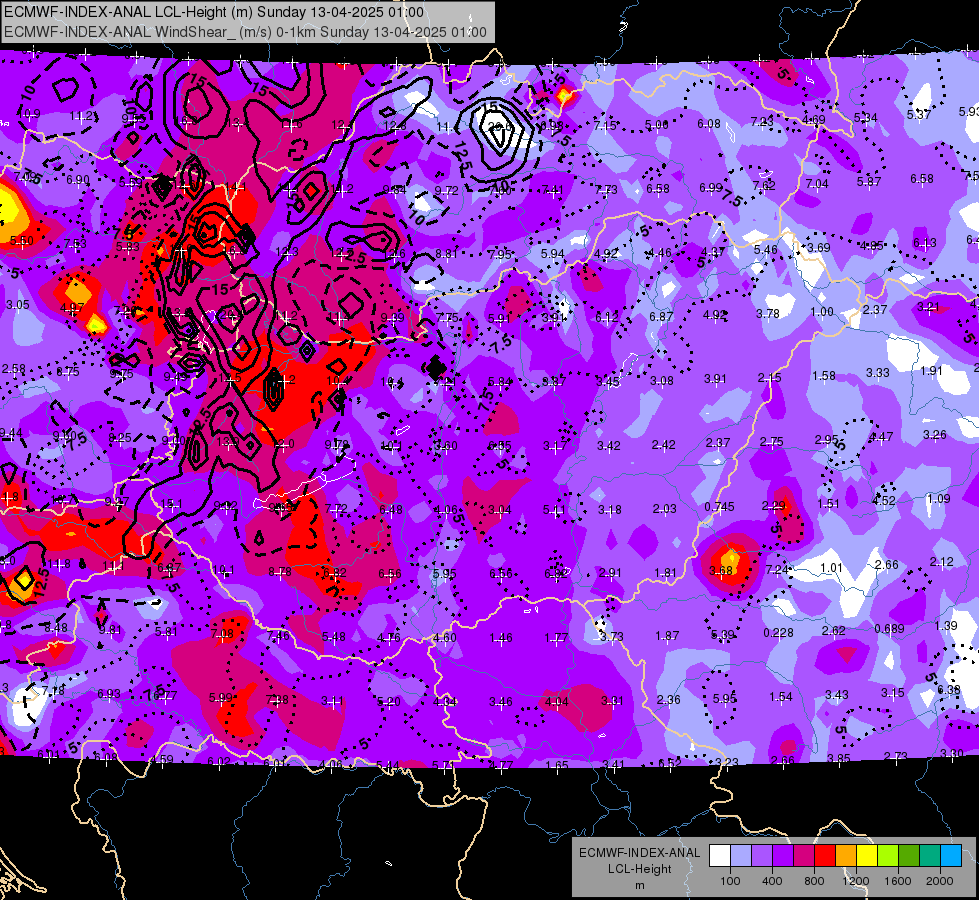Click the '5.37' data value
Image resolution: width=979 pixels, height=900 pixels.
tap(918, 115)
